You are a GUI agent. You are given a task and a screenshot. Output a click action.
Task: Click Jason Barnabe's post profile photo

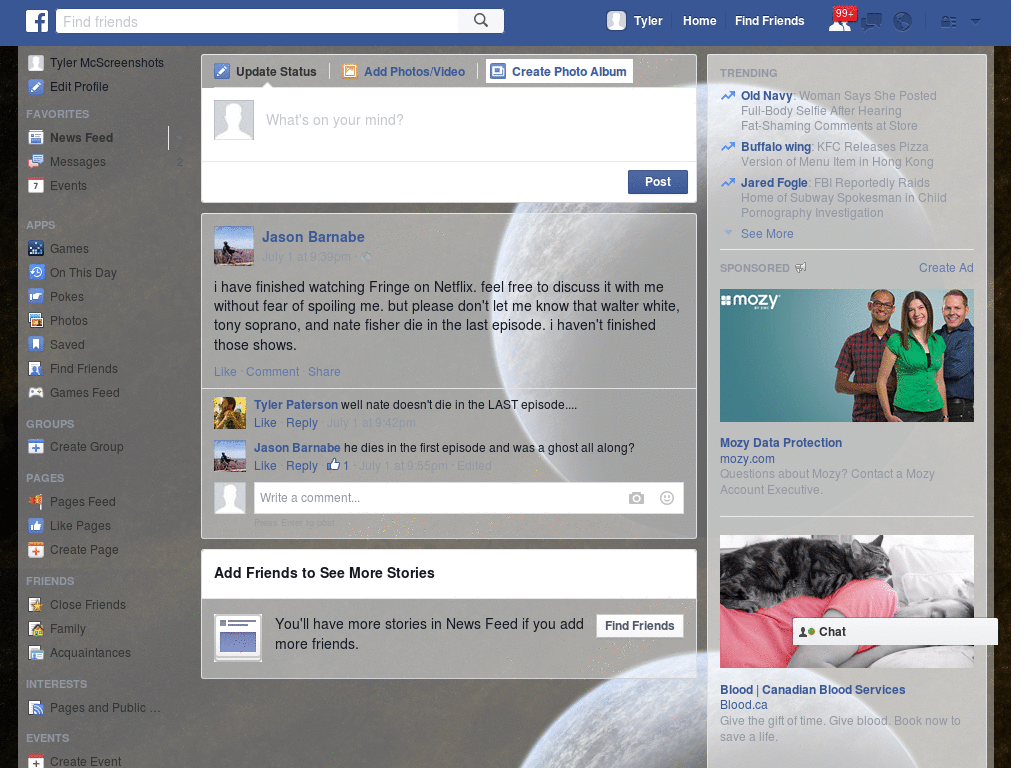pyautogui.click(x=234, y=246)
